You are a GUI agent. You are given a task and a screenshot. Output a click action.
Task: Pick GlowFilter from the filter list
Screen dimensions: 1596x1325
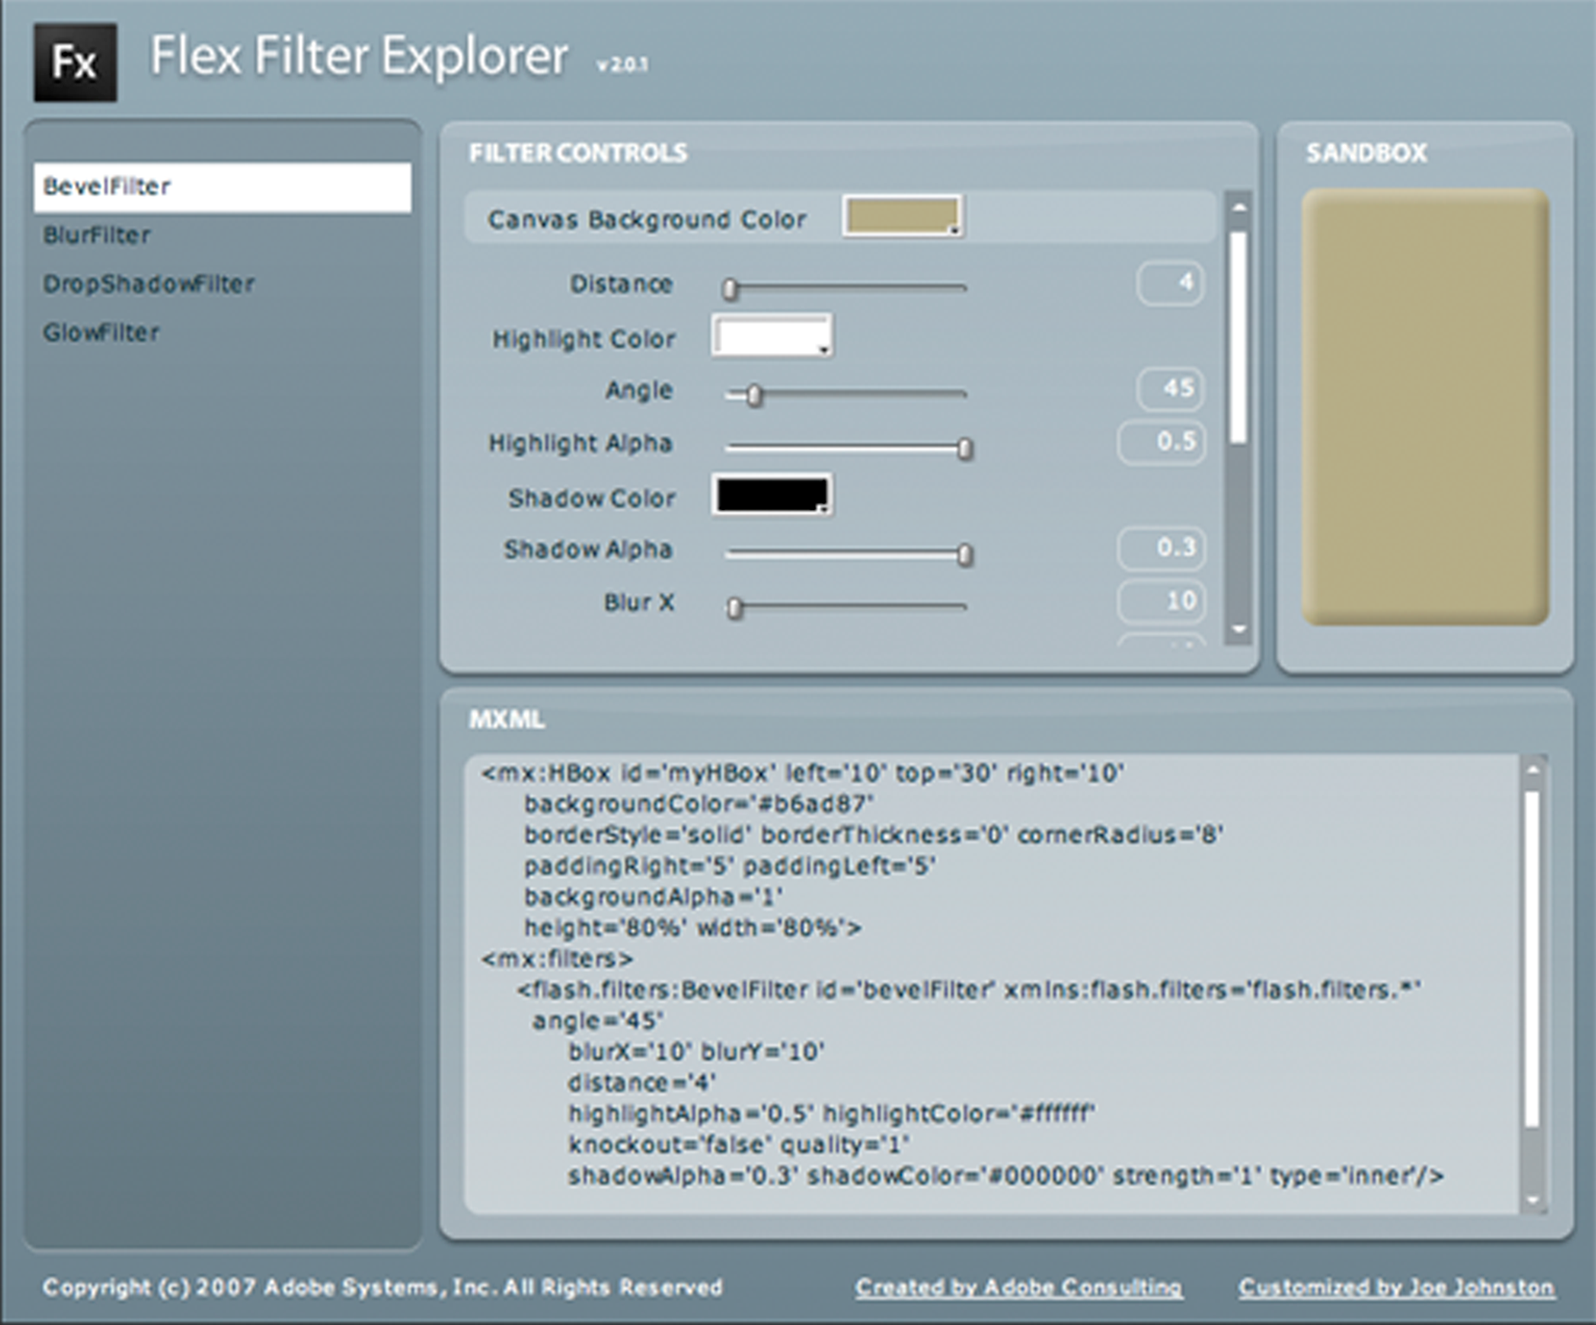coord(101,333)
